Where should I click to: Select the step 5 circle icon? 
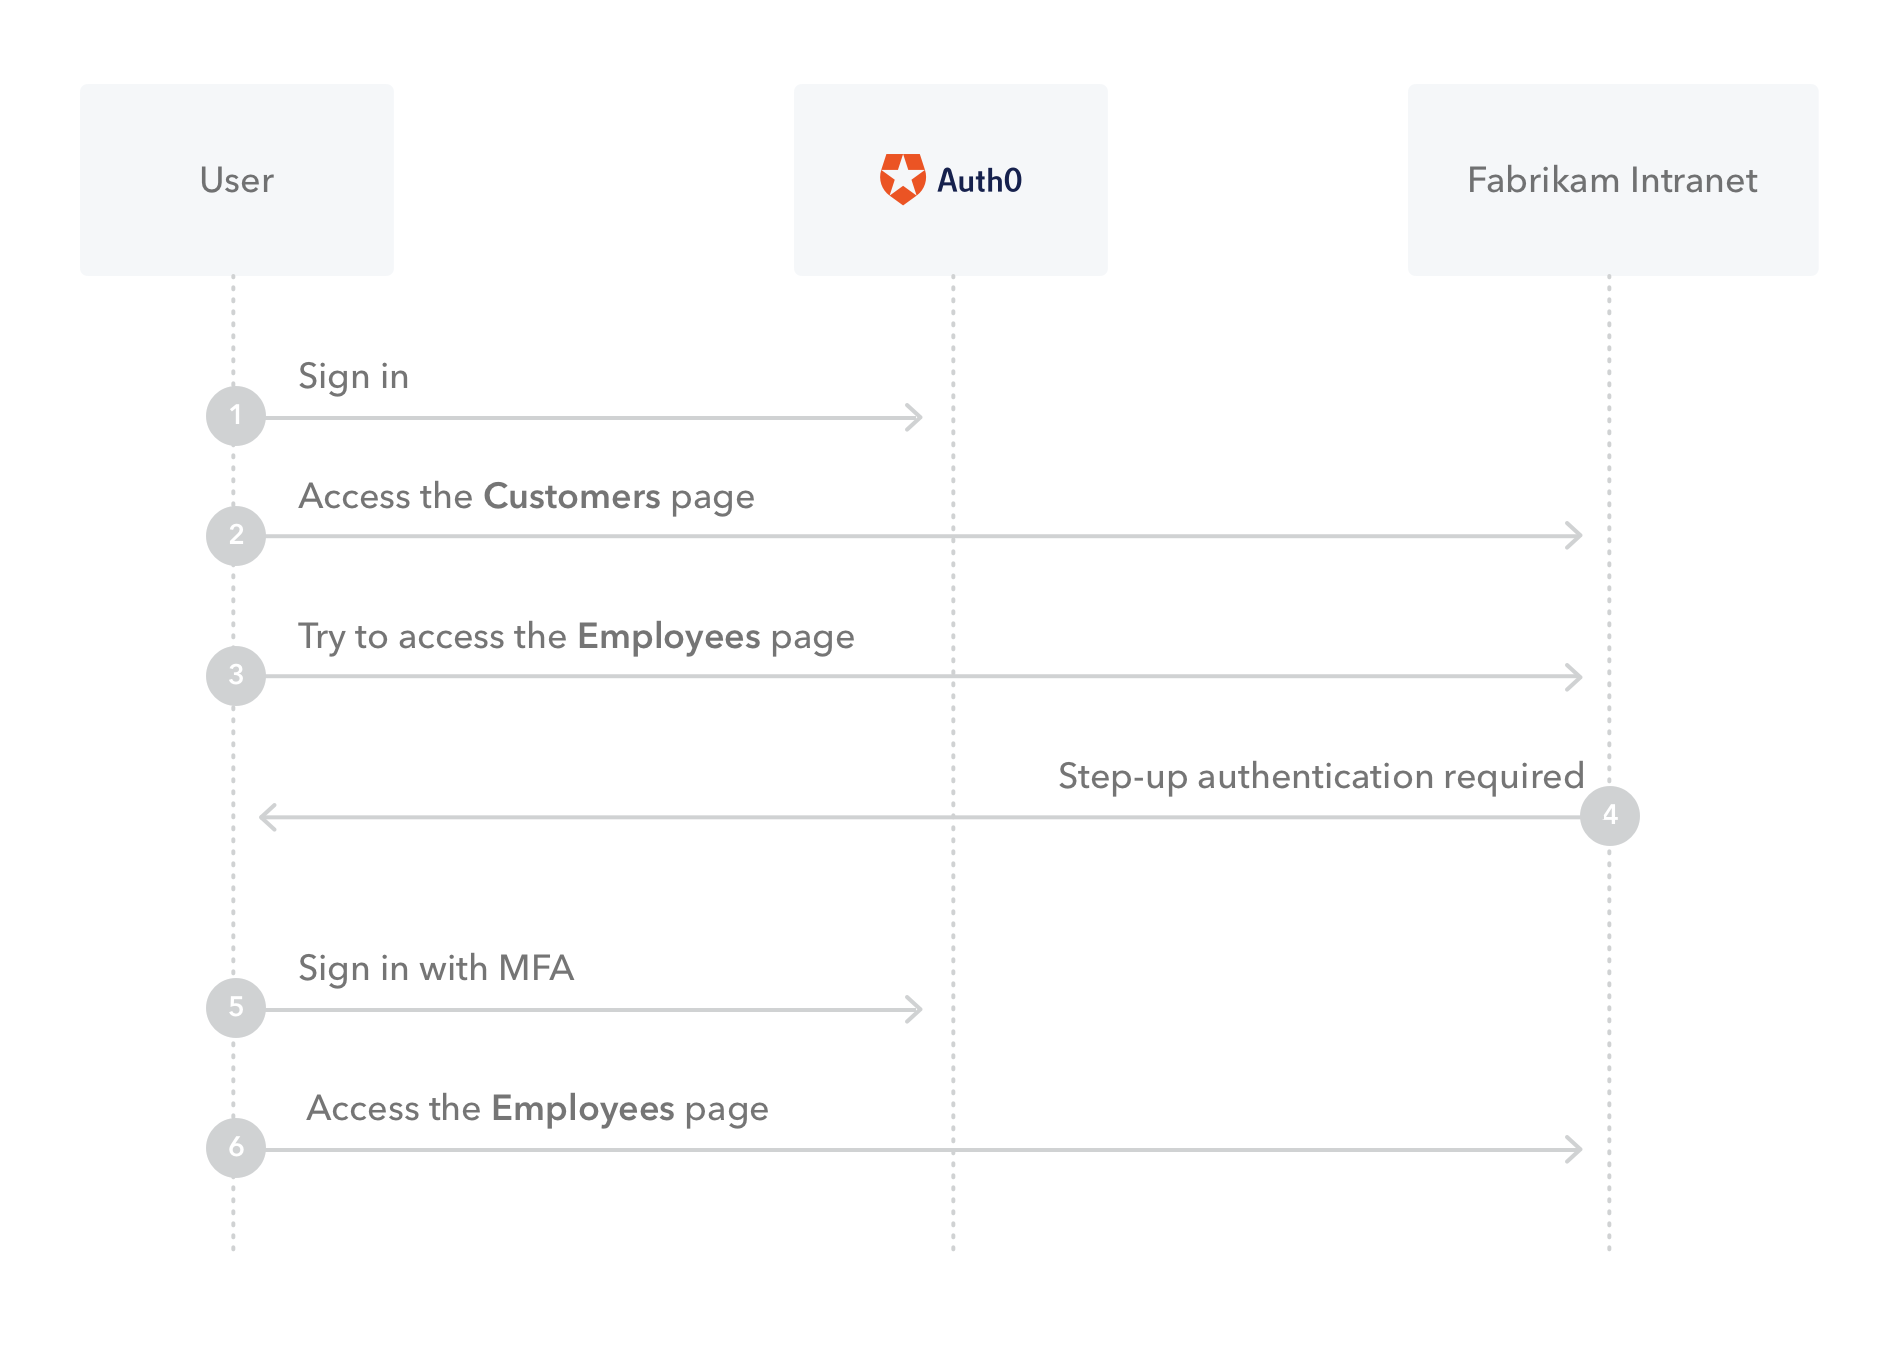click(236, 1009)
